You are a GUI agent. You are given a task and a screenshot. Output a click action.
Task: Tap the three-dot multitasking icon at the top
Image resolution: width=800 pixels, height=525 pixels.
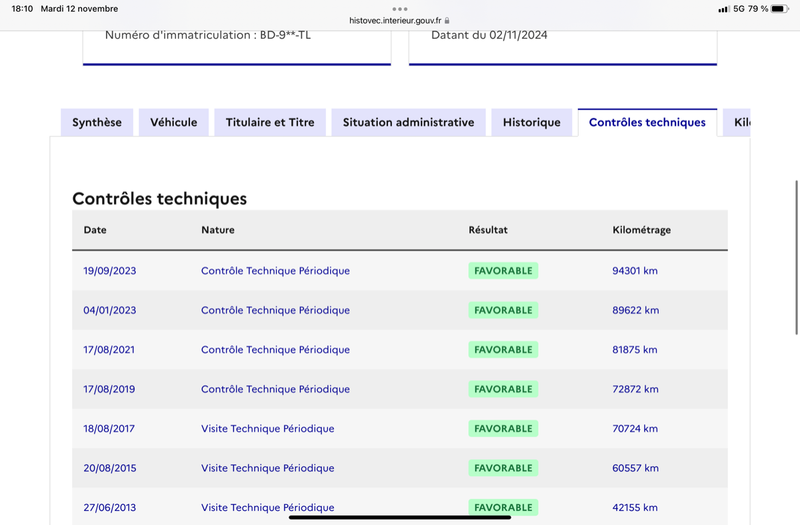[x=400, y=9]
